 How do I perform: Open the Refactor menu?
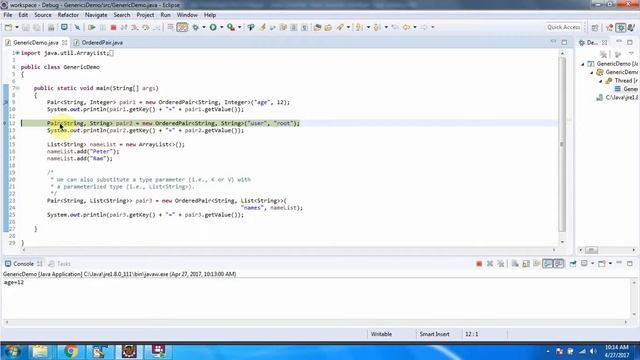point(68,15)
